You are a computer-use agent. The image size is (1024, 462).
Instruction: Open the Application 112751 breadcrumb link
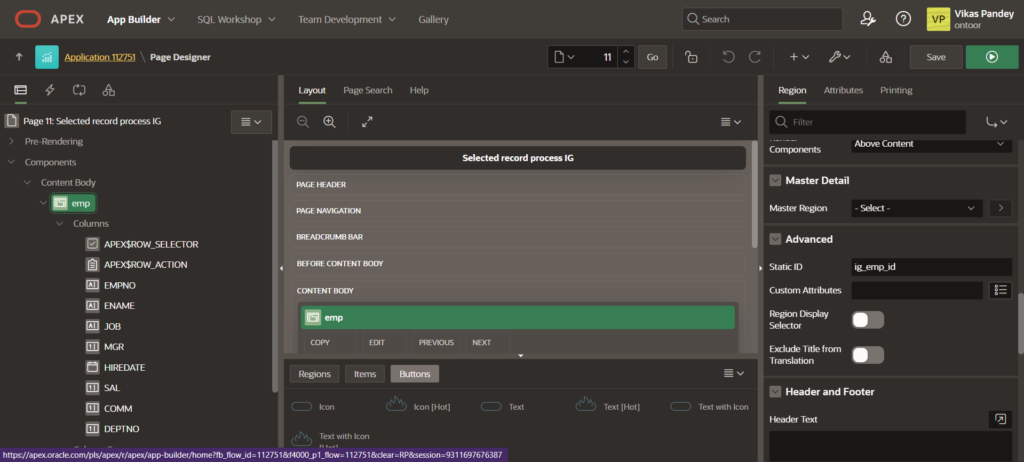coord(100,58)
